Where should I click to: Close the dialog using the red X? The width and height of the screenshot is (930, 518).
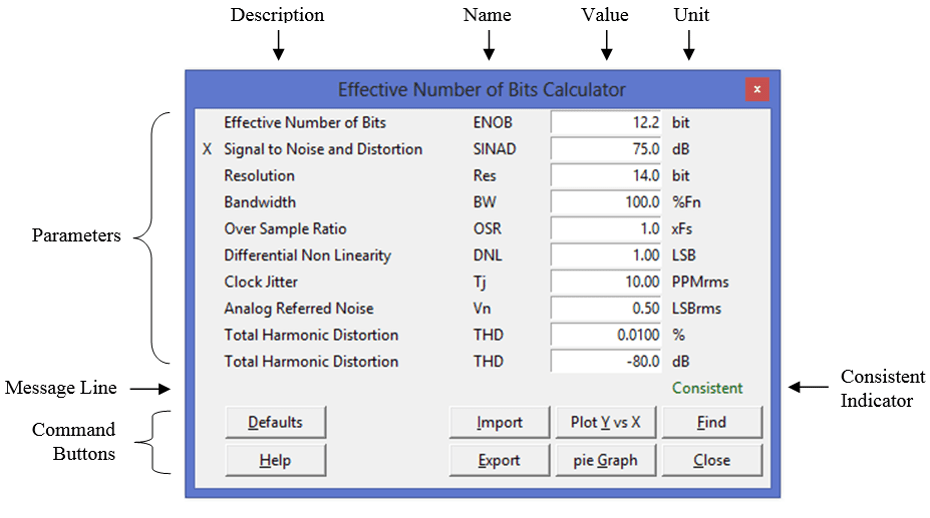(x=757, y=90)
